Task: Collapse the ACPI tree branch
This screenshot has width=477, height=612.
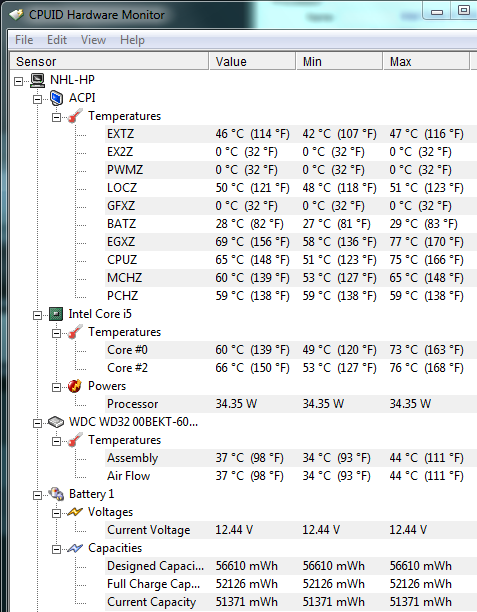Action: click(x=37, y=99)
